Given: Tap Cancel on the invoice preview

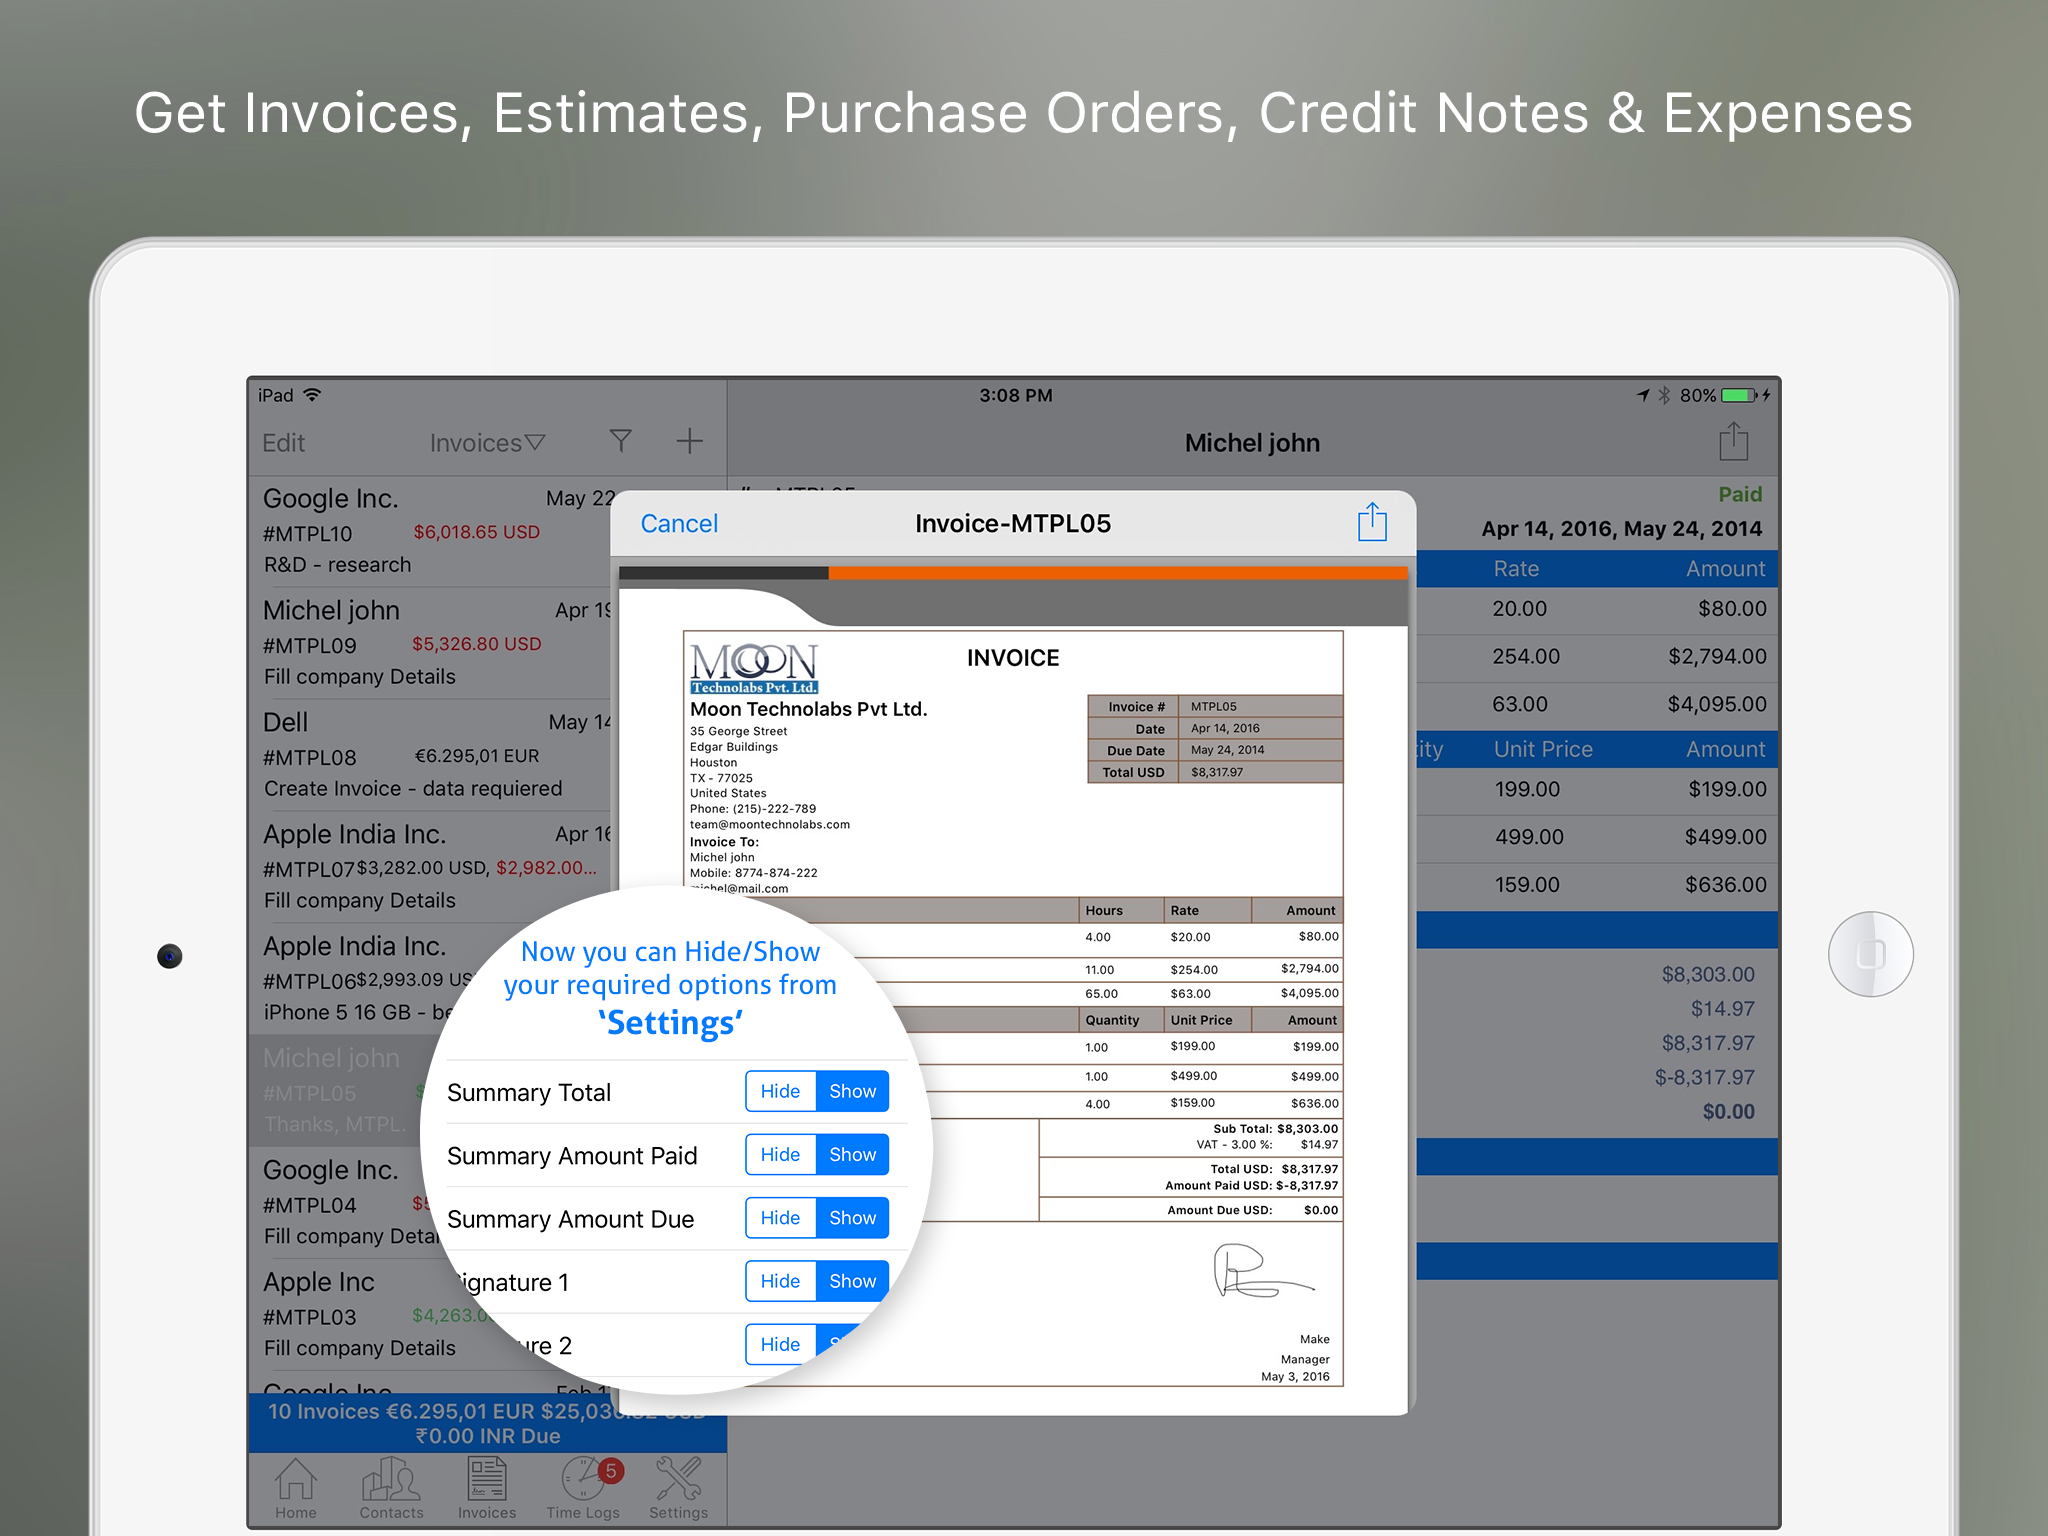Looking at the screenshot, I should (678, 522).
